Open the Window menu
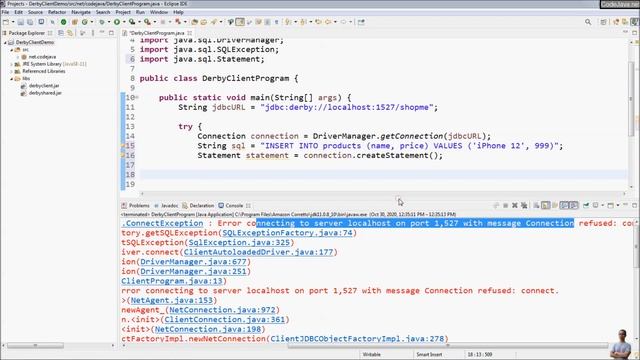Screen dimensions: 640x360 159,12
